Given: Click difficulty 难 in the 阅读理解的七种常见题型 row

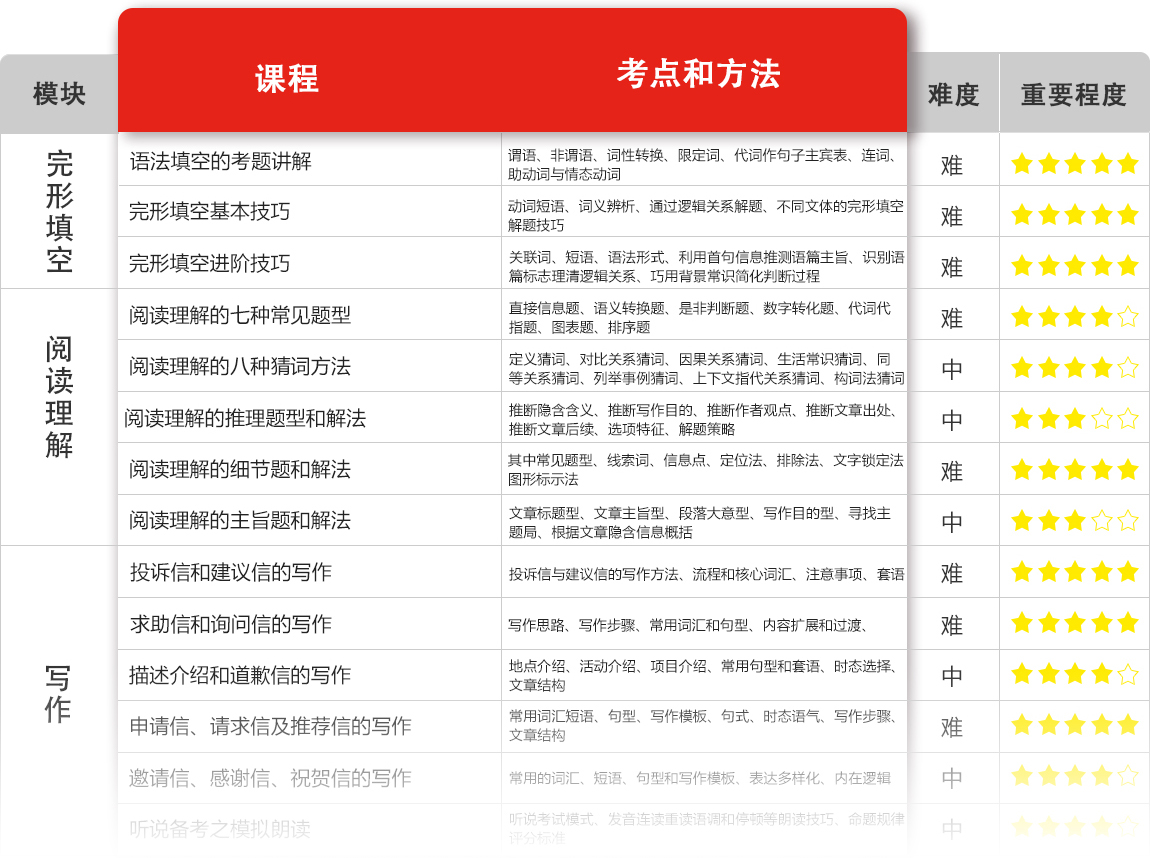Looking at the screenshot, I should tap(952, 318).
